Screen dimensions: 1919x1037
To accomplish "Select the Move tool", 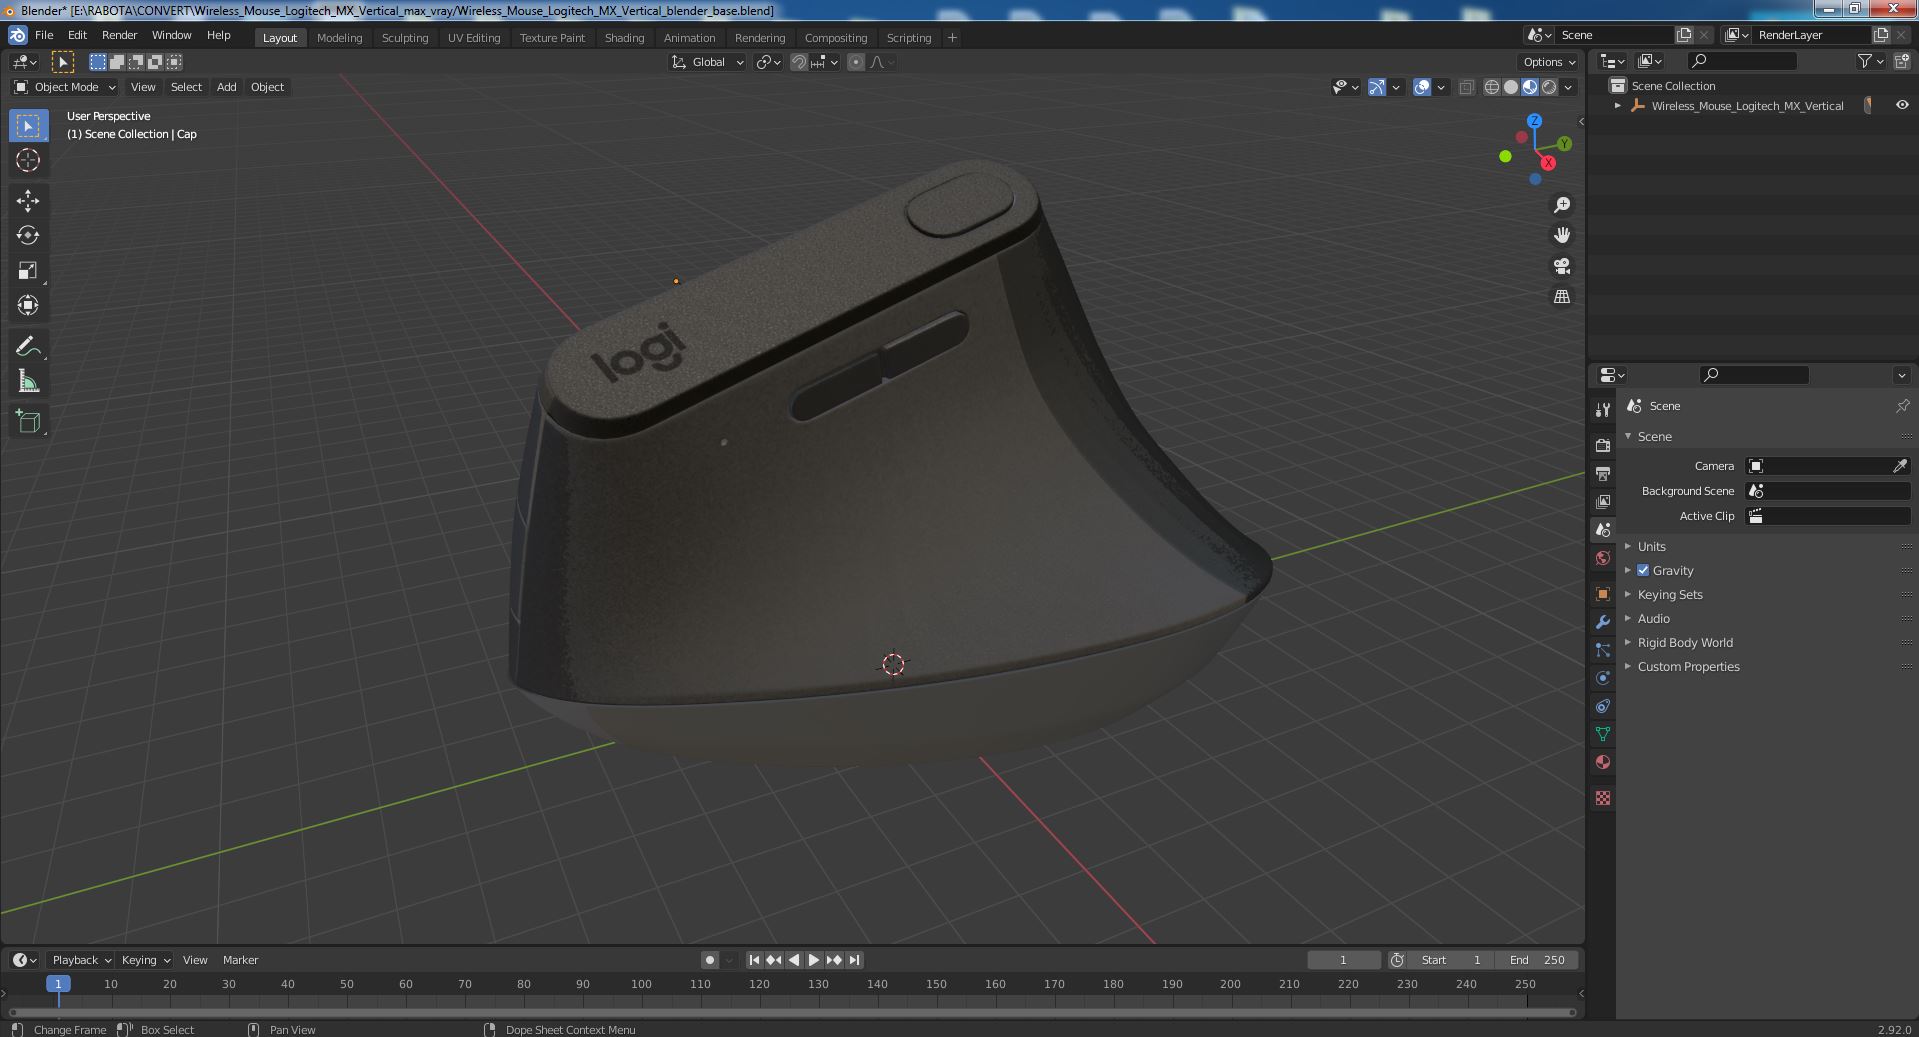I will coord(28,201).
